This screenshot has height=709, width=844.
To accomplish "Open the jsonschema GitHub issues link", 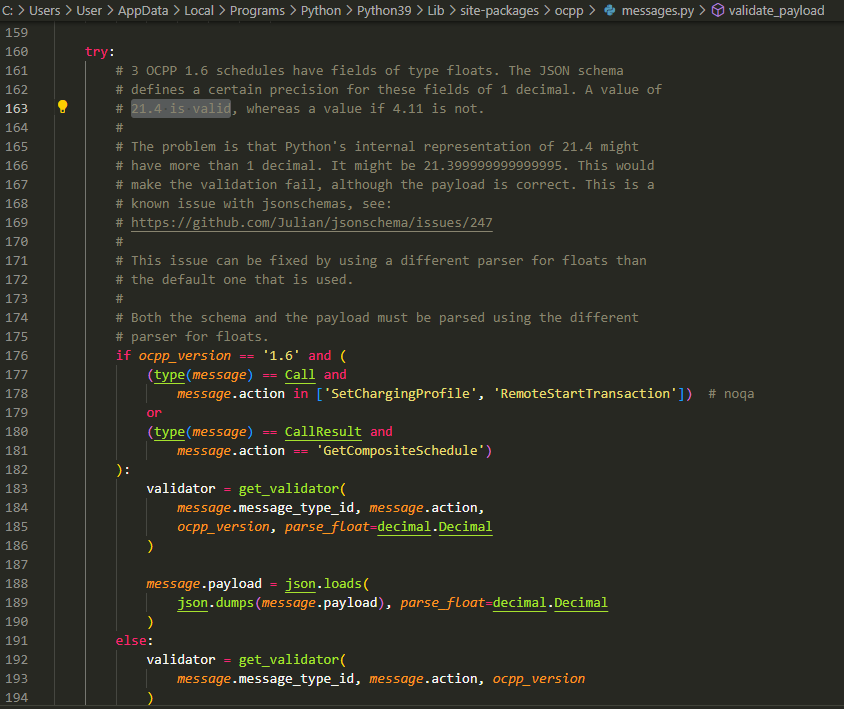I will (x=312, y=222).
